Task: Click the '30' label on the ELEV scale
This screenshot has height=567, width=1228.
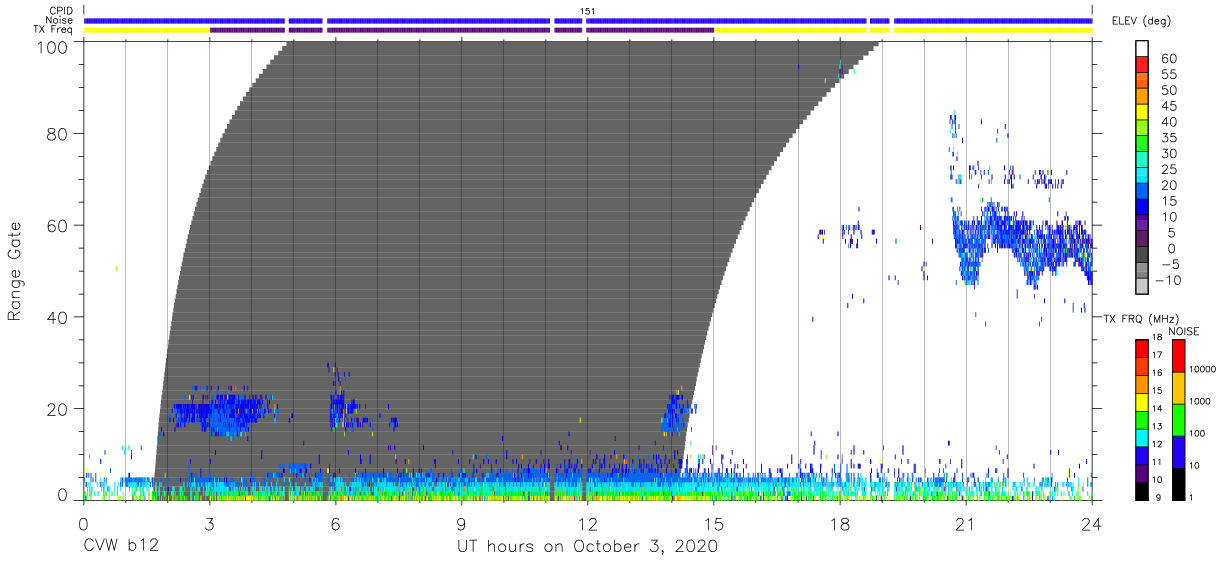Action: click(x=1169, y=153)
